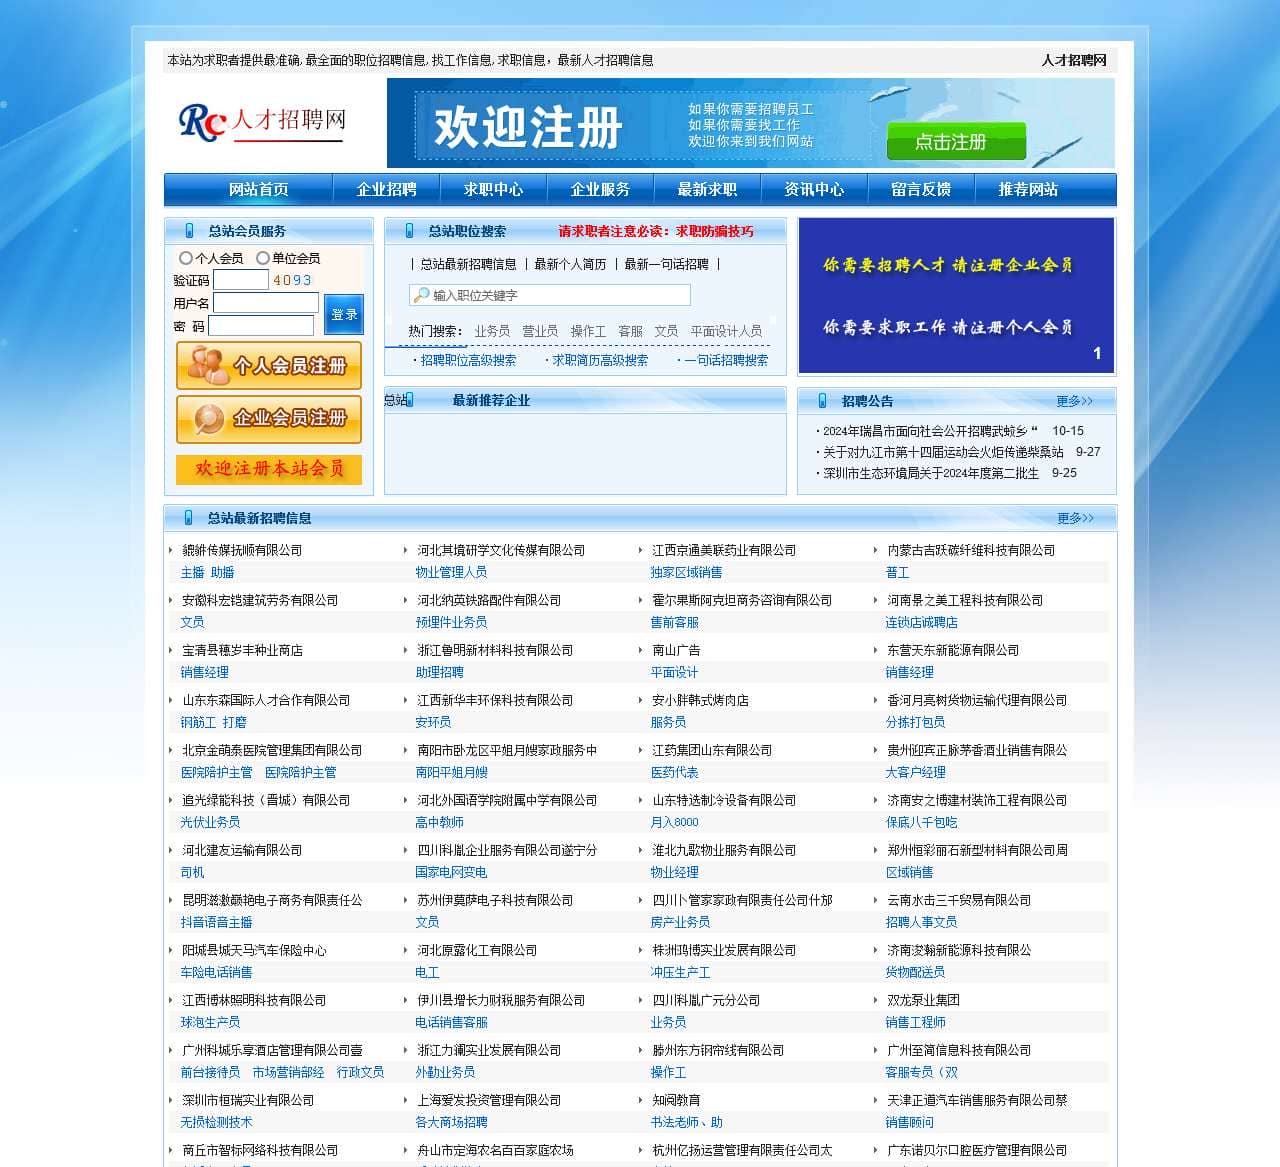Open 留言反馈 in the navigation bar
The width and height of the screenshot is (1280, 1167).
[921, 190]
